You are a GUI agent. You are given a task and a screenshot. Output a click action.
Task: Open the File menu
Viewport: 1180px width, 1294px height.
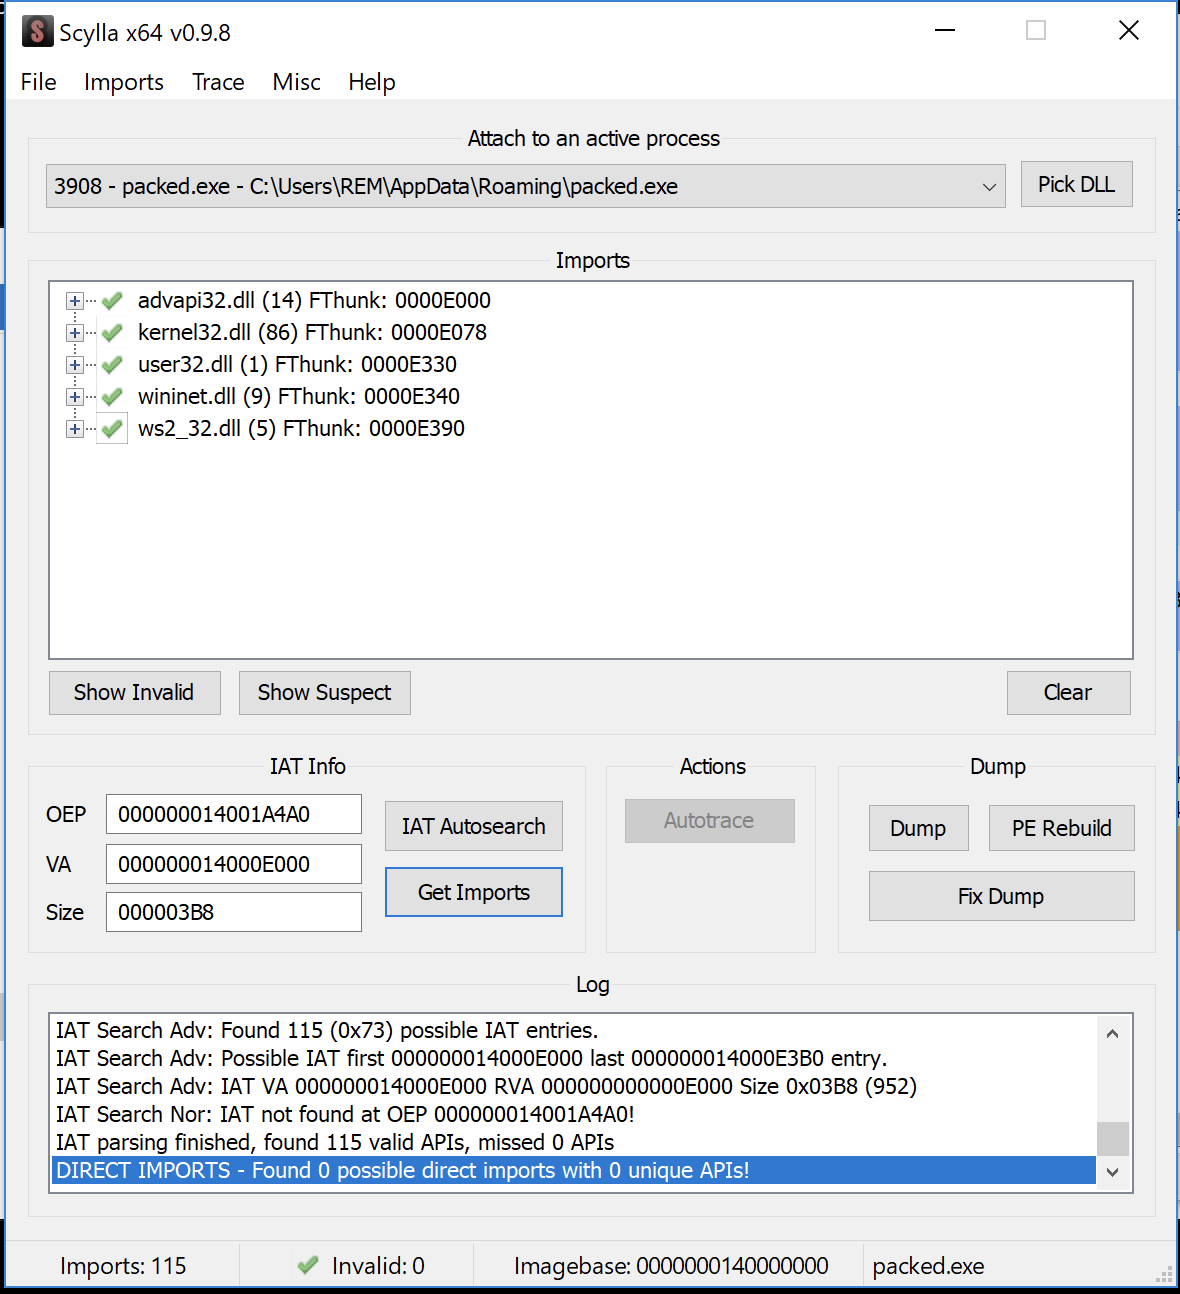39,82
